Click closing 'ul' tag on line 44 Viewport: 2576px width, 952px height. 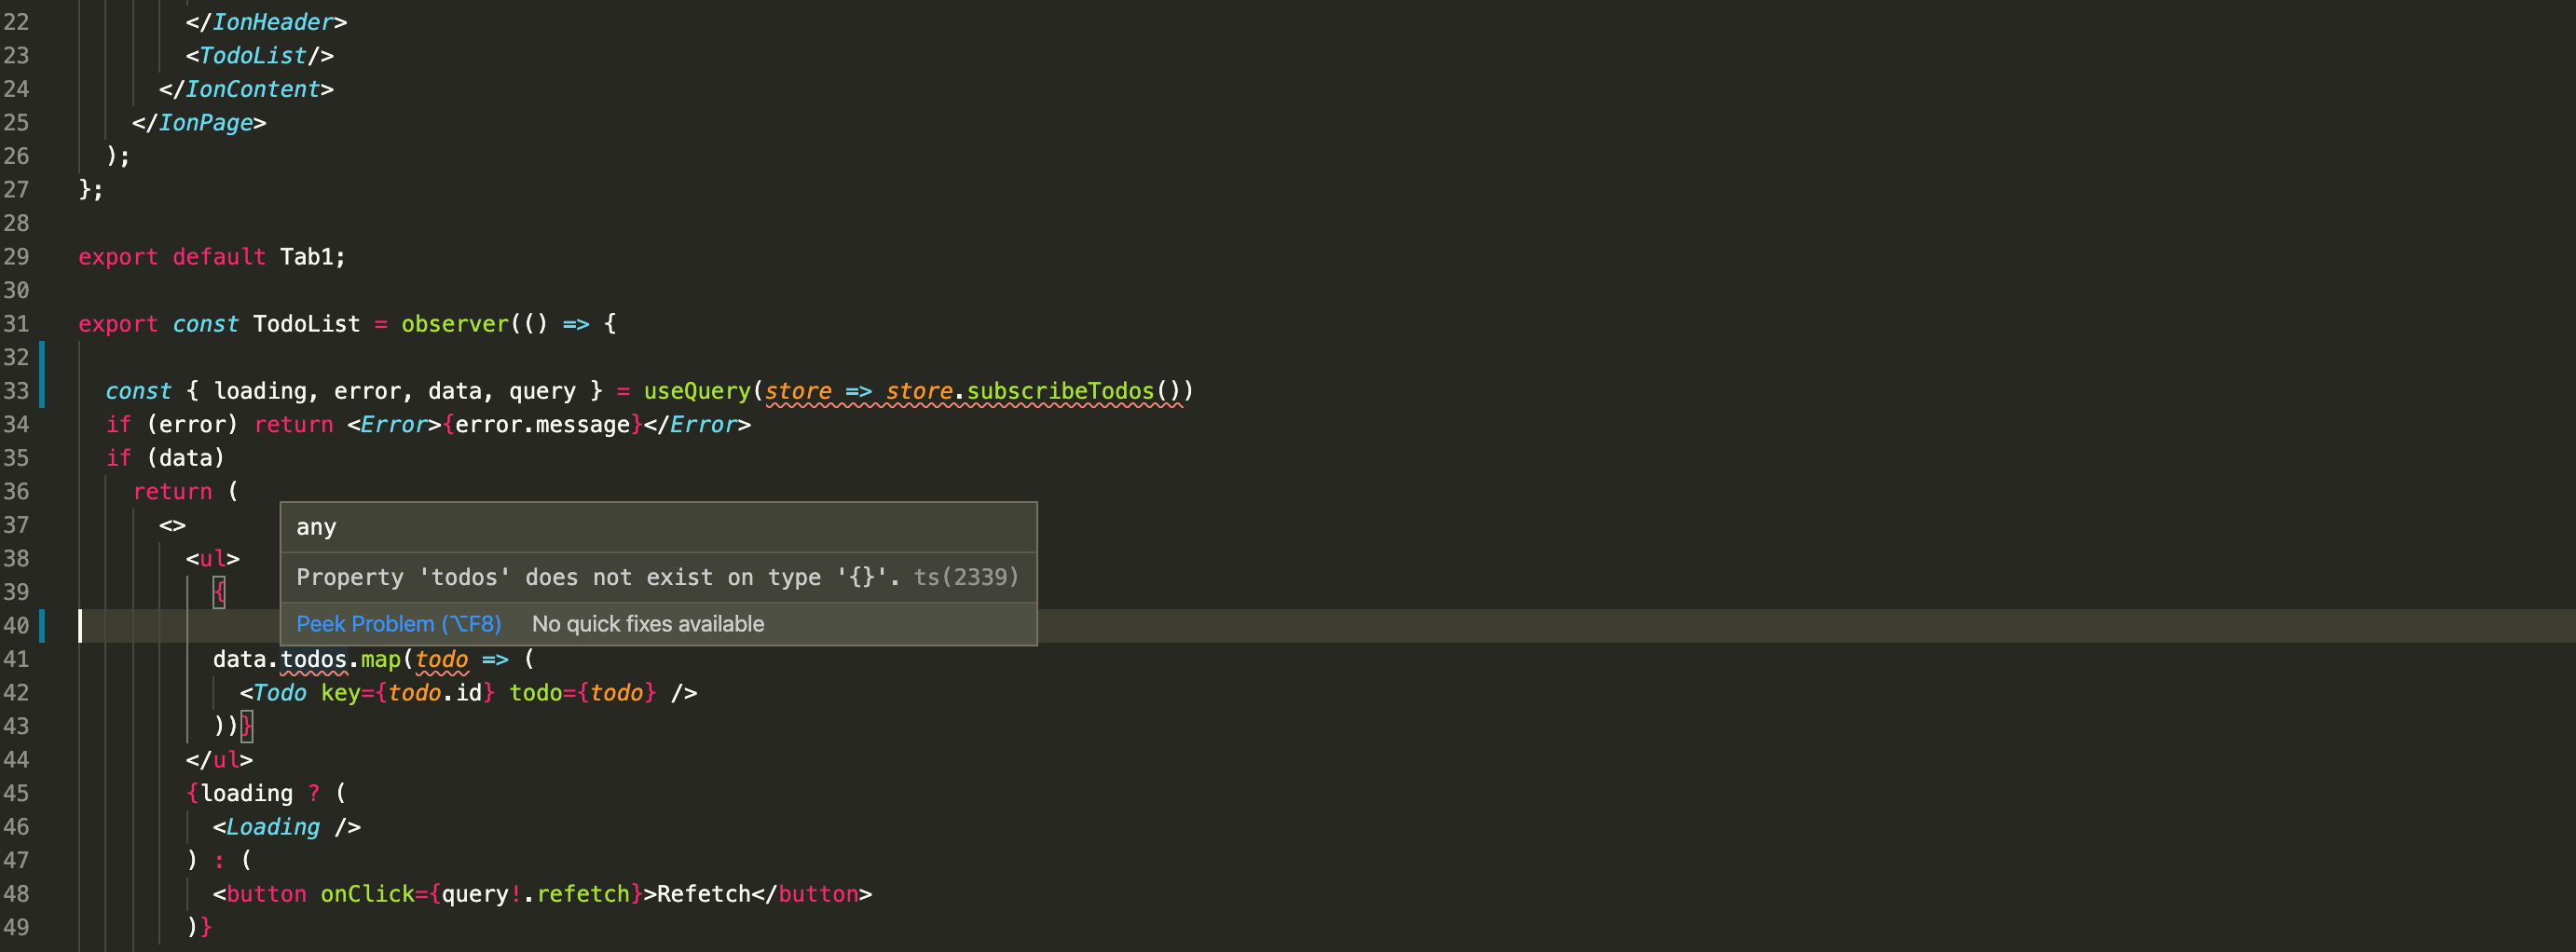click(x=219, y=760)
